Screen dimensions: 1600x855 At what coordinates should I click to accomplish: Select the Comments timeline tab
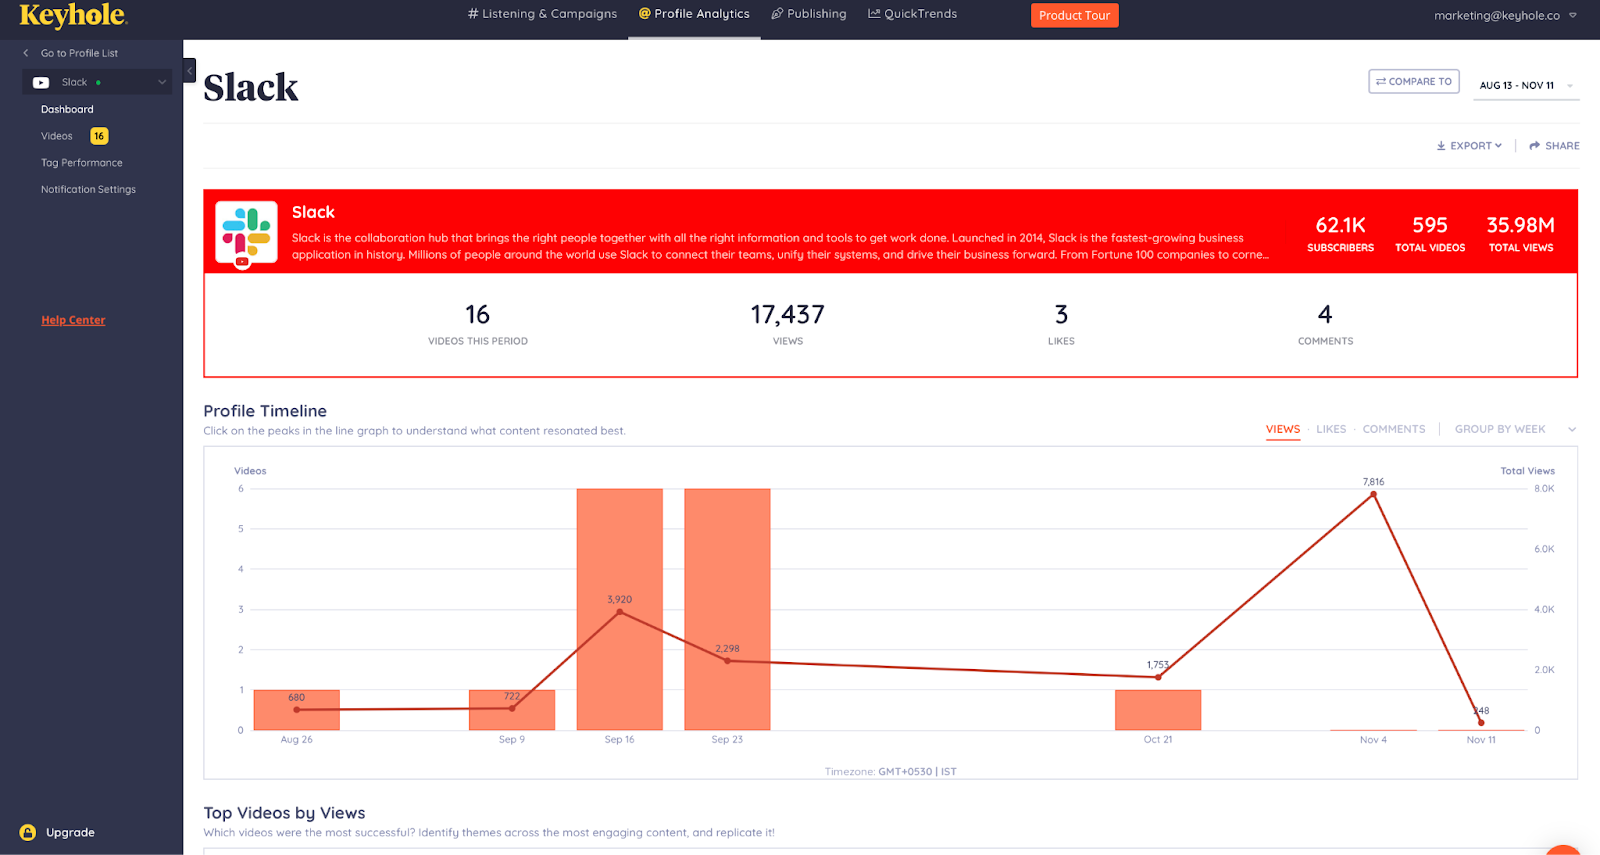coord(1393,429)
